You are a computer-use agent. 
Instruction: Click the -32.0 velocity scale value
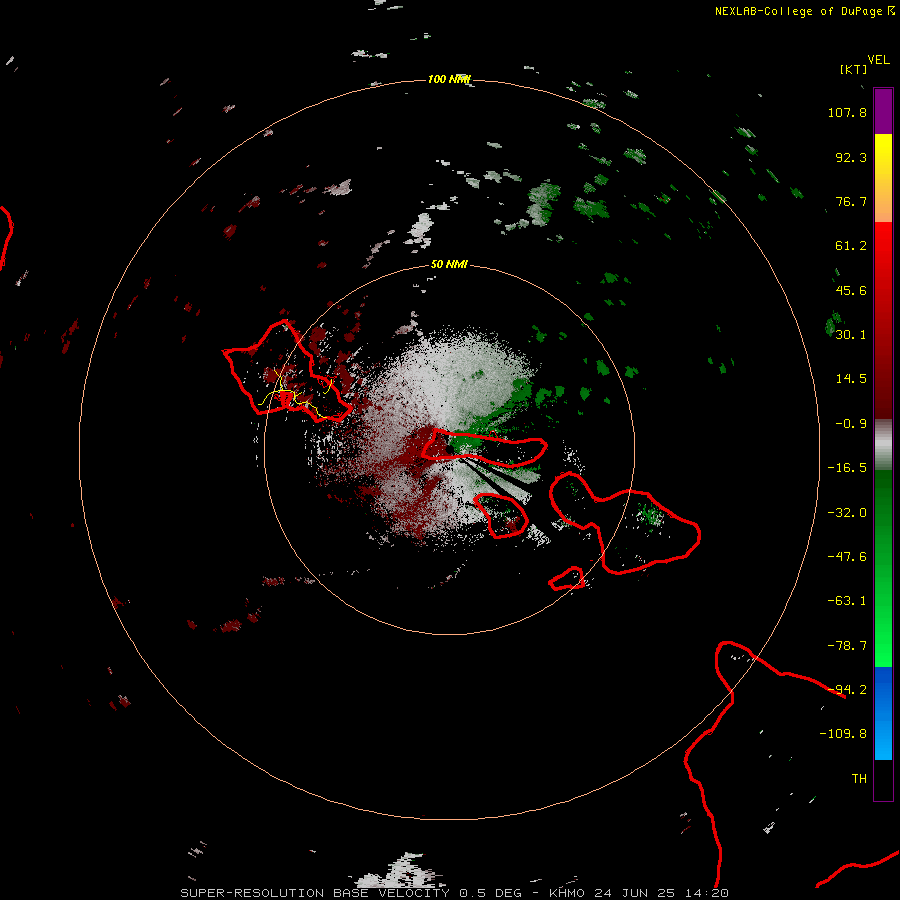847,513
